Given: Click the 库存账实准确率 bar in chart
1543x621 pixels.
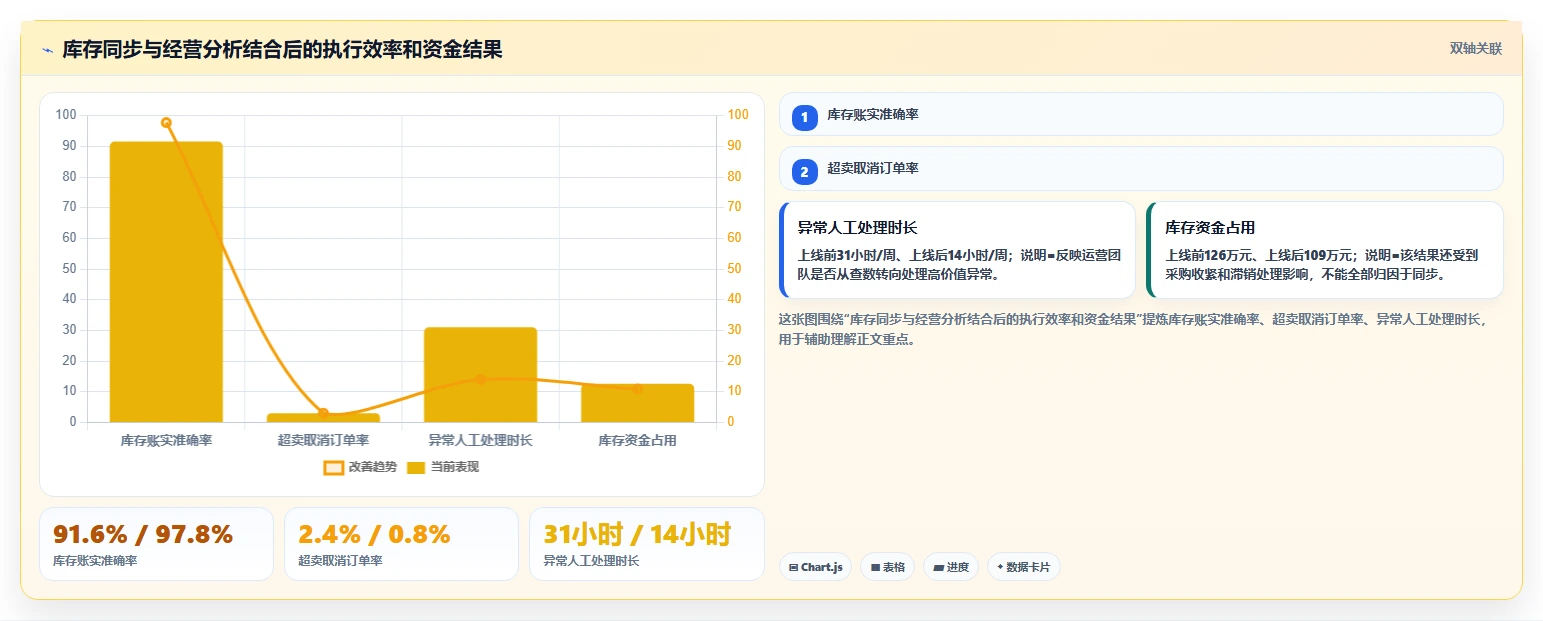Looking at the screenshot, I should (x=166, y=282).
